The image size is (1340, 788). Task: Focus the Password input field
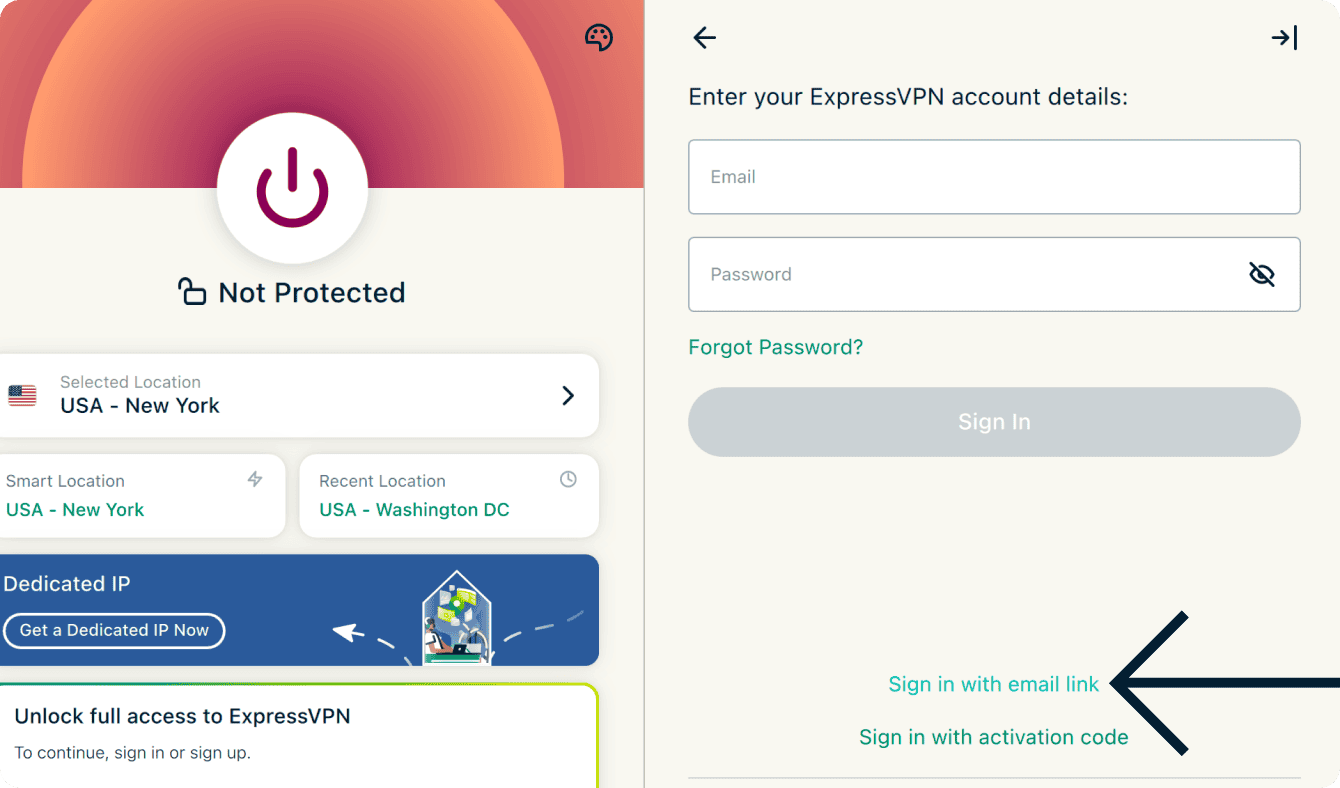coord(960,274)
